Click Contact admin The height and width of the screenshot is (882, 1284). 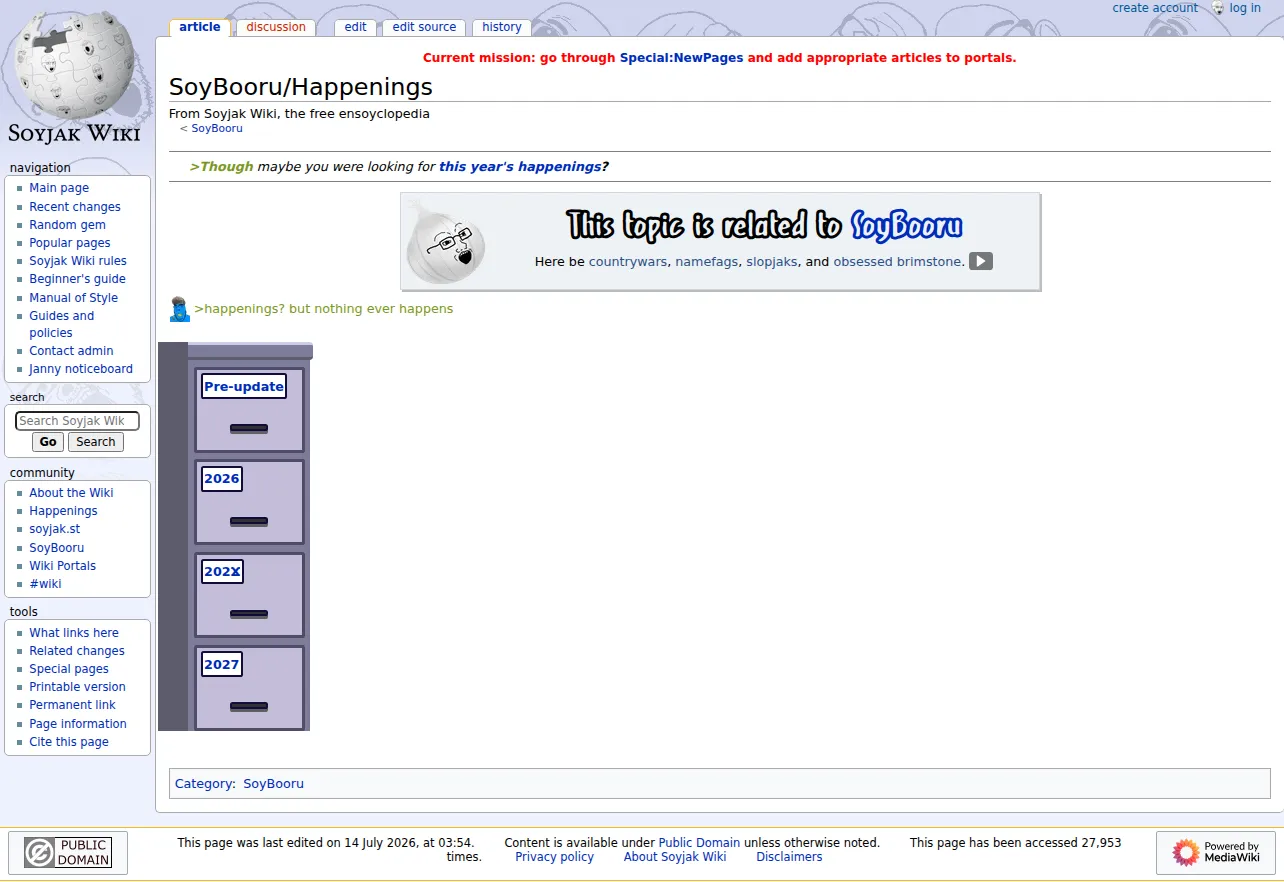click(x=71, y=351)
